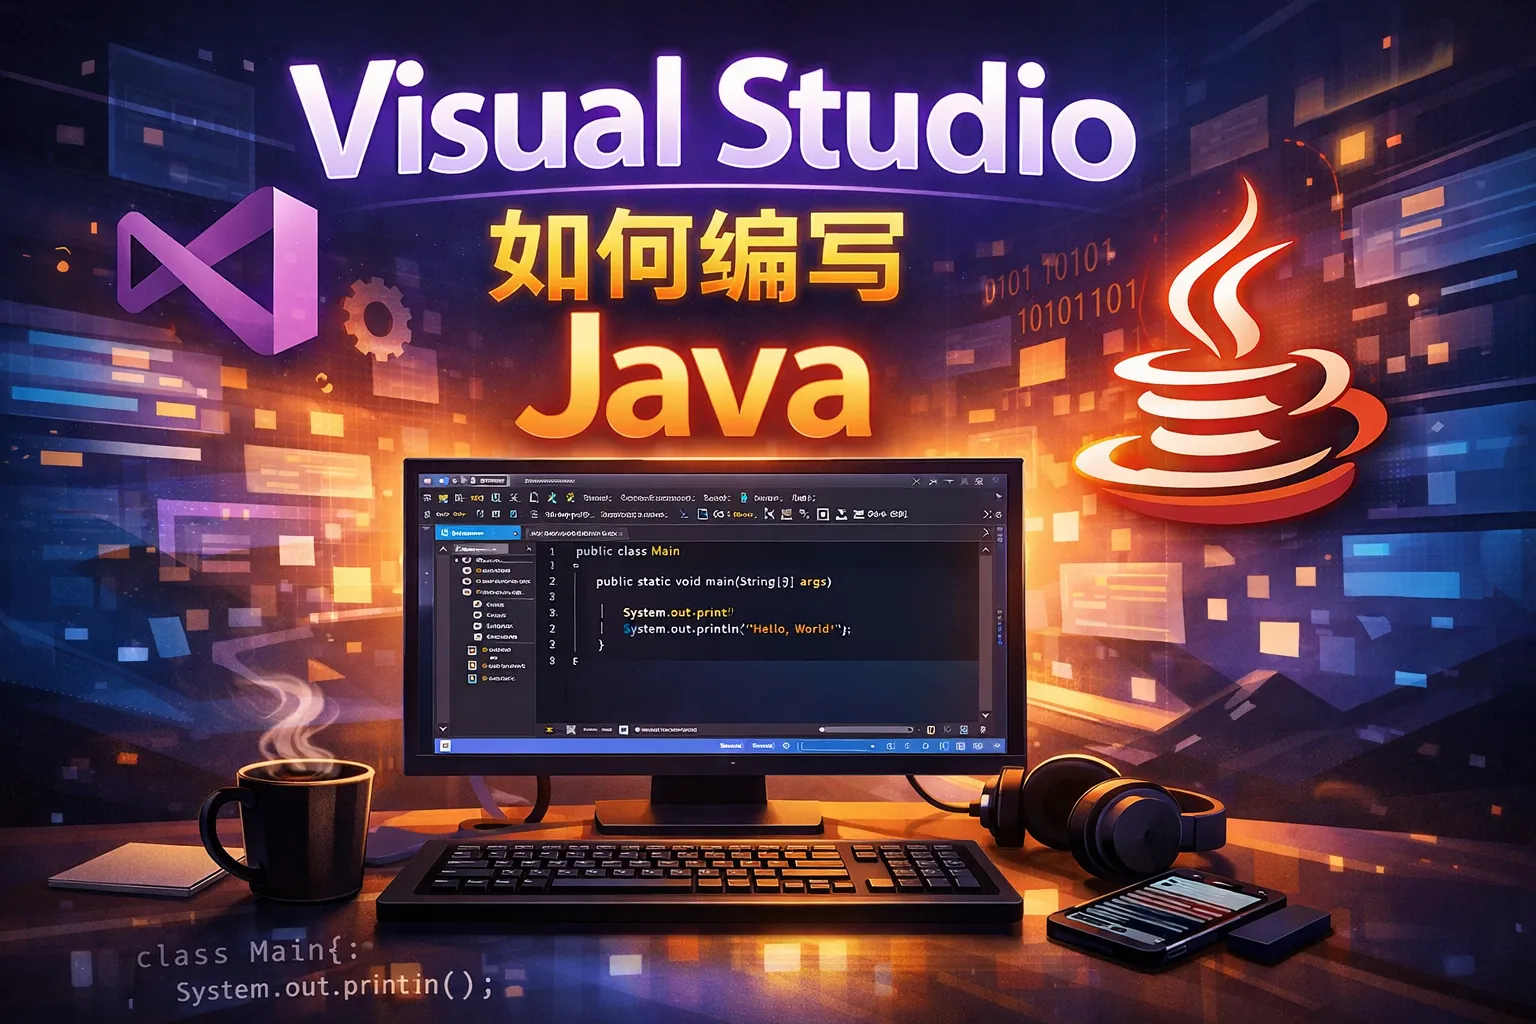
Task: Open the tab overflow chevron right of the tab bar
Action: click(x=985, y=533)
